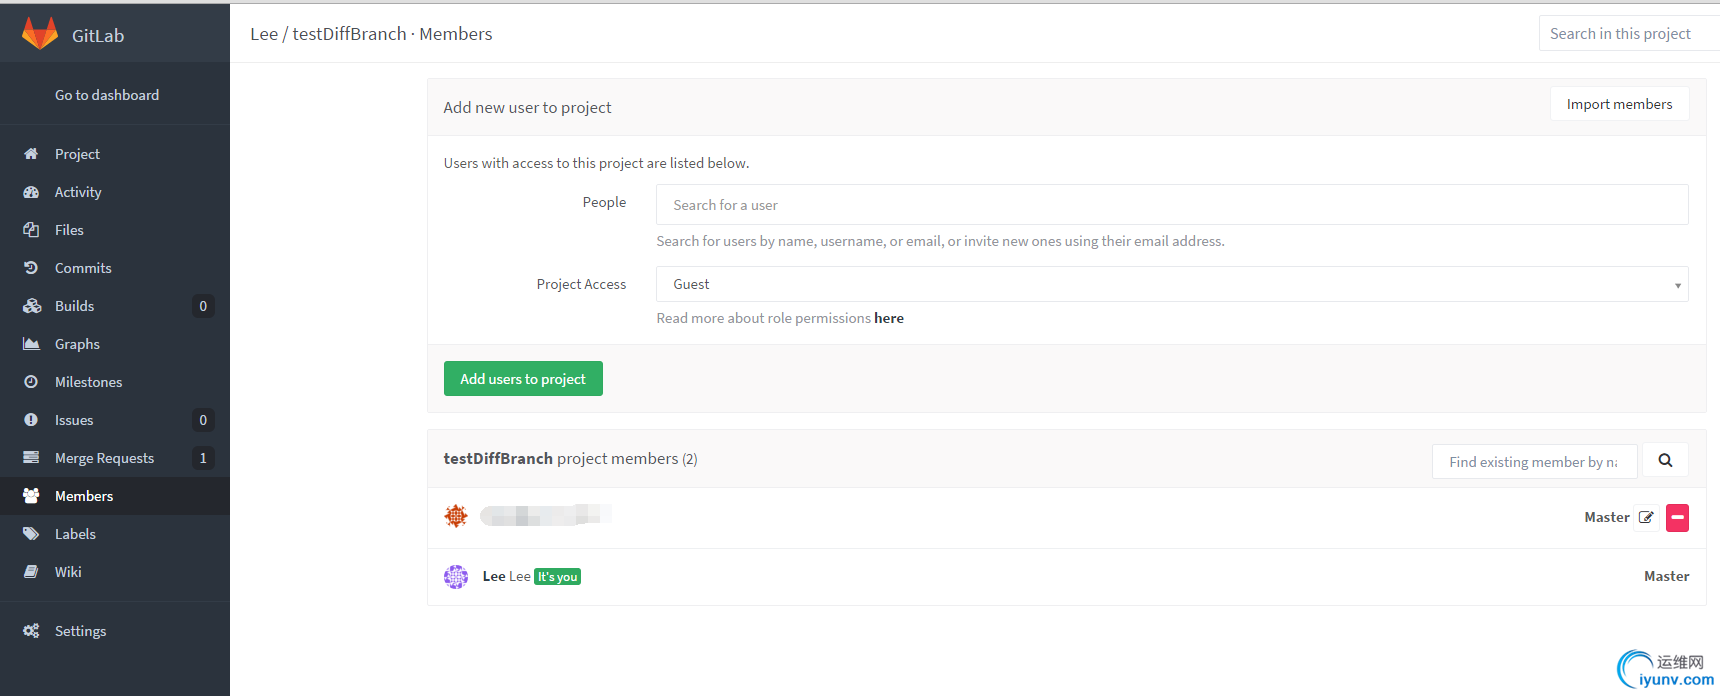Remove member with red minus button
This screenshot has width=1720, height=696.
(x=1677, y=517)
